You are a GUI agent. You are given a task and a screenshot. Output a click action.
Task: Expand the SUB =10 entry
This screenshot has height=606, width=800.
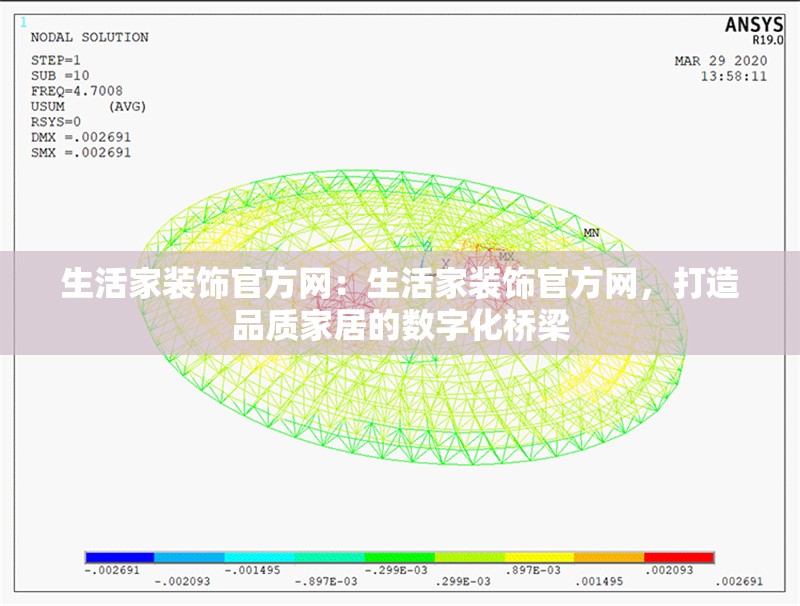pyautogui.click(x=62, y=74)
